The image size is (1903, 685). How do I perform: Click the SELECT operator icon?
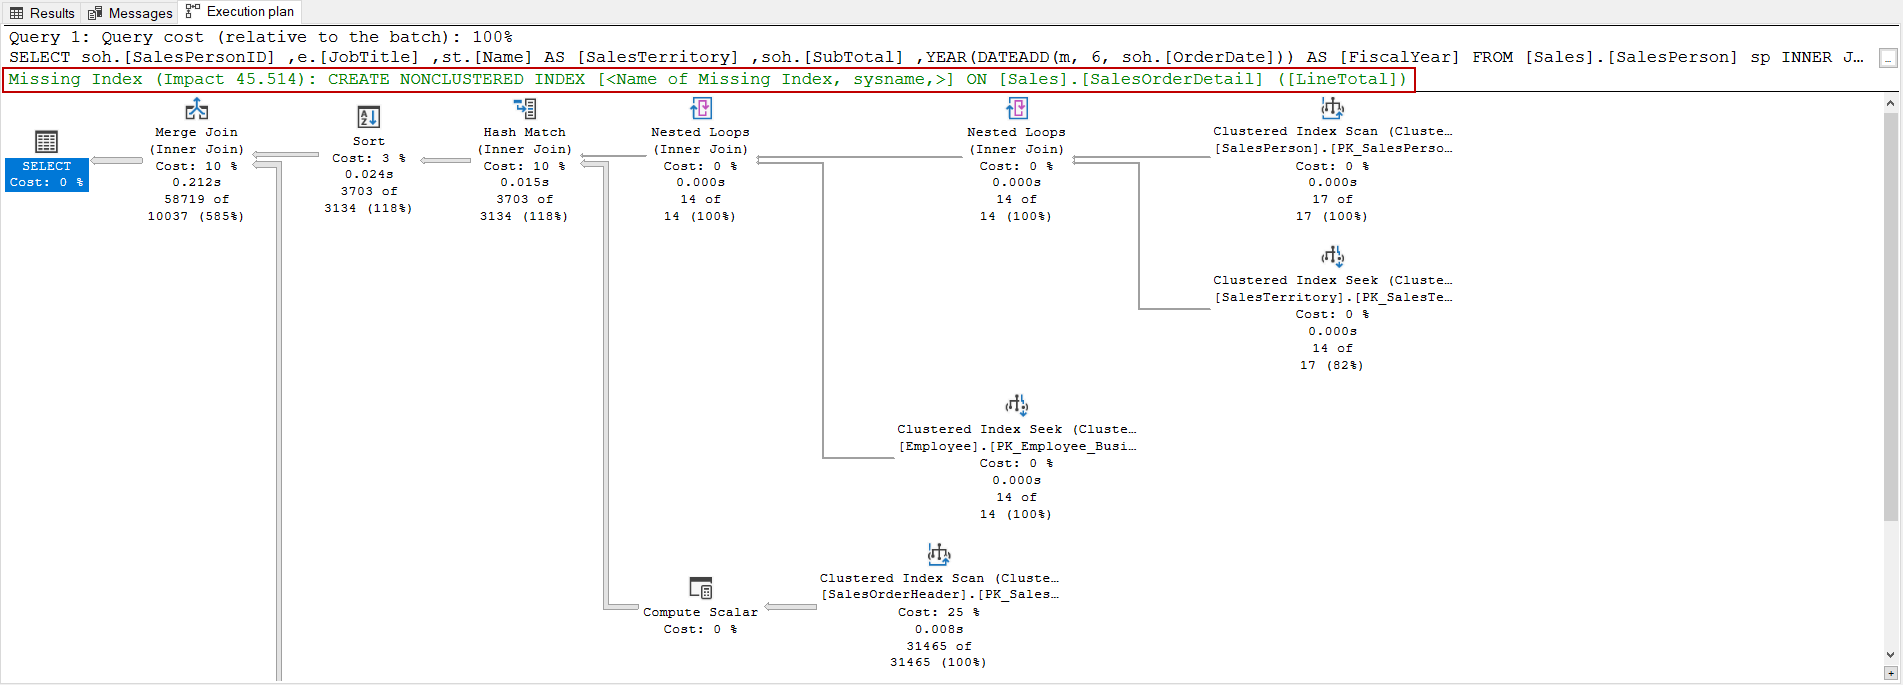(x=46, y=141)
